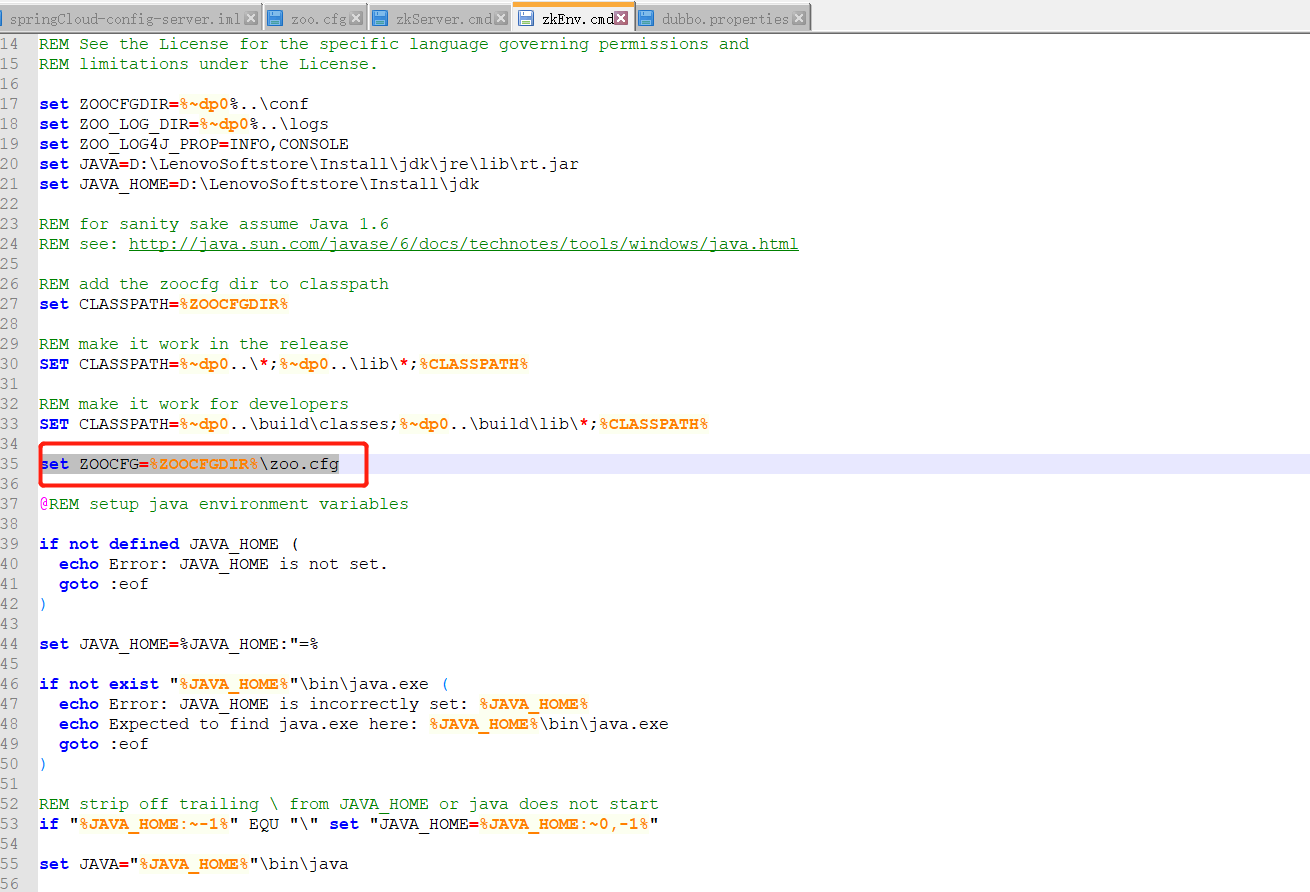Click 'REM strip off trailing \ from JAVA_HOME' line
Image resolution: width=1310 pixels, height=892 pixels.
tap(349, 804)
